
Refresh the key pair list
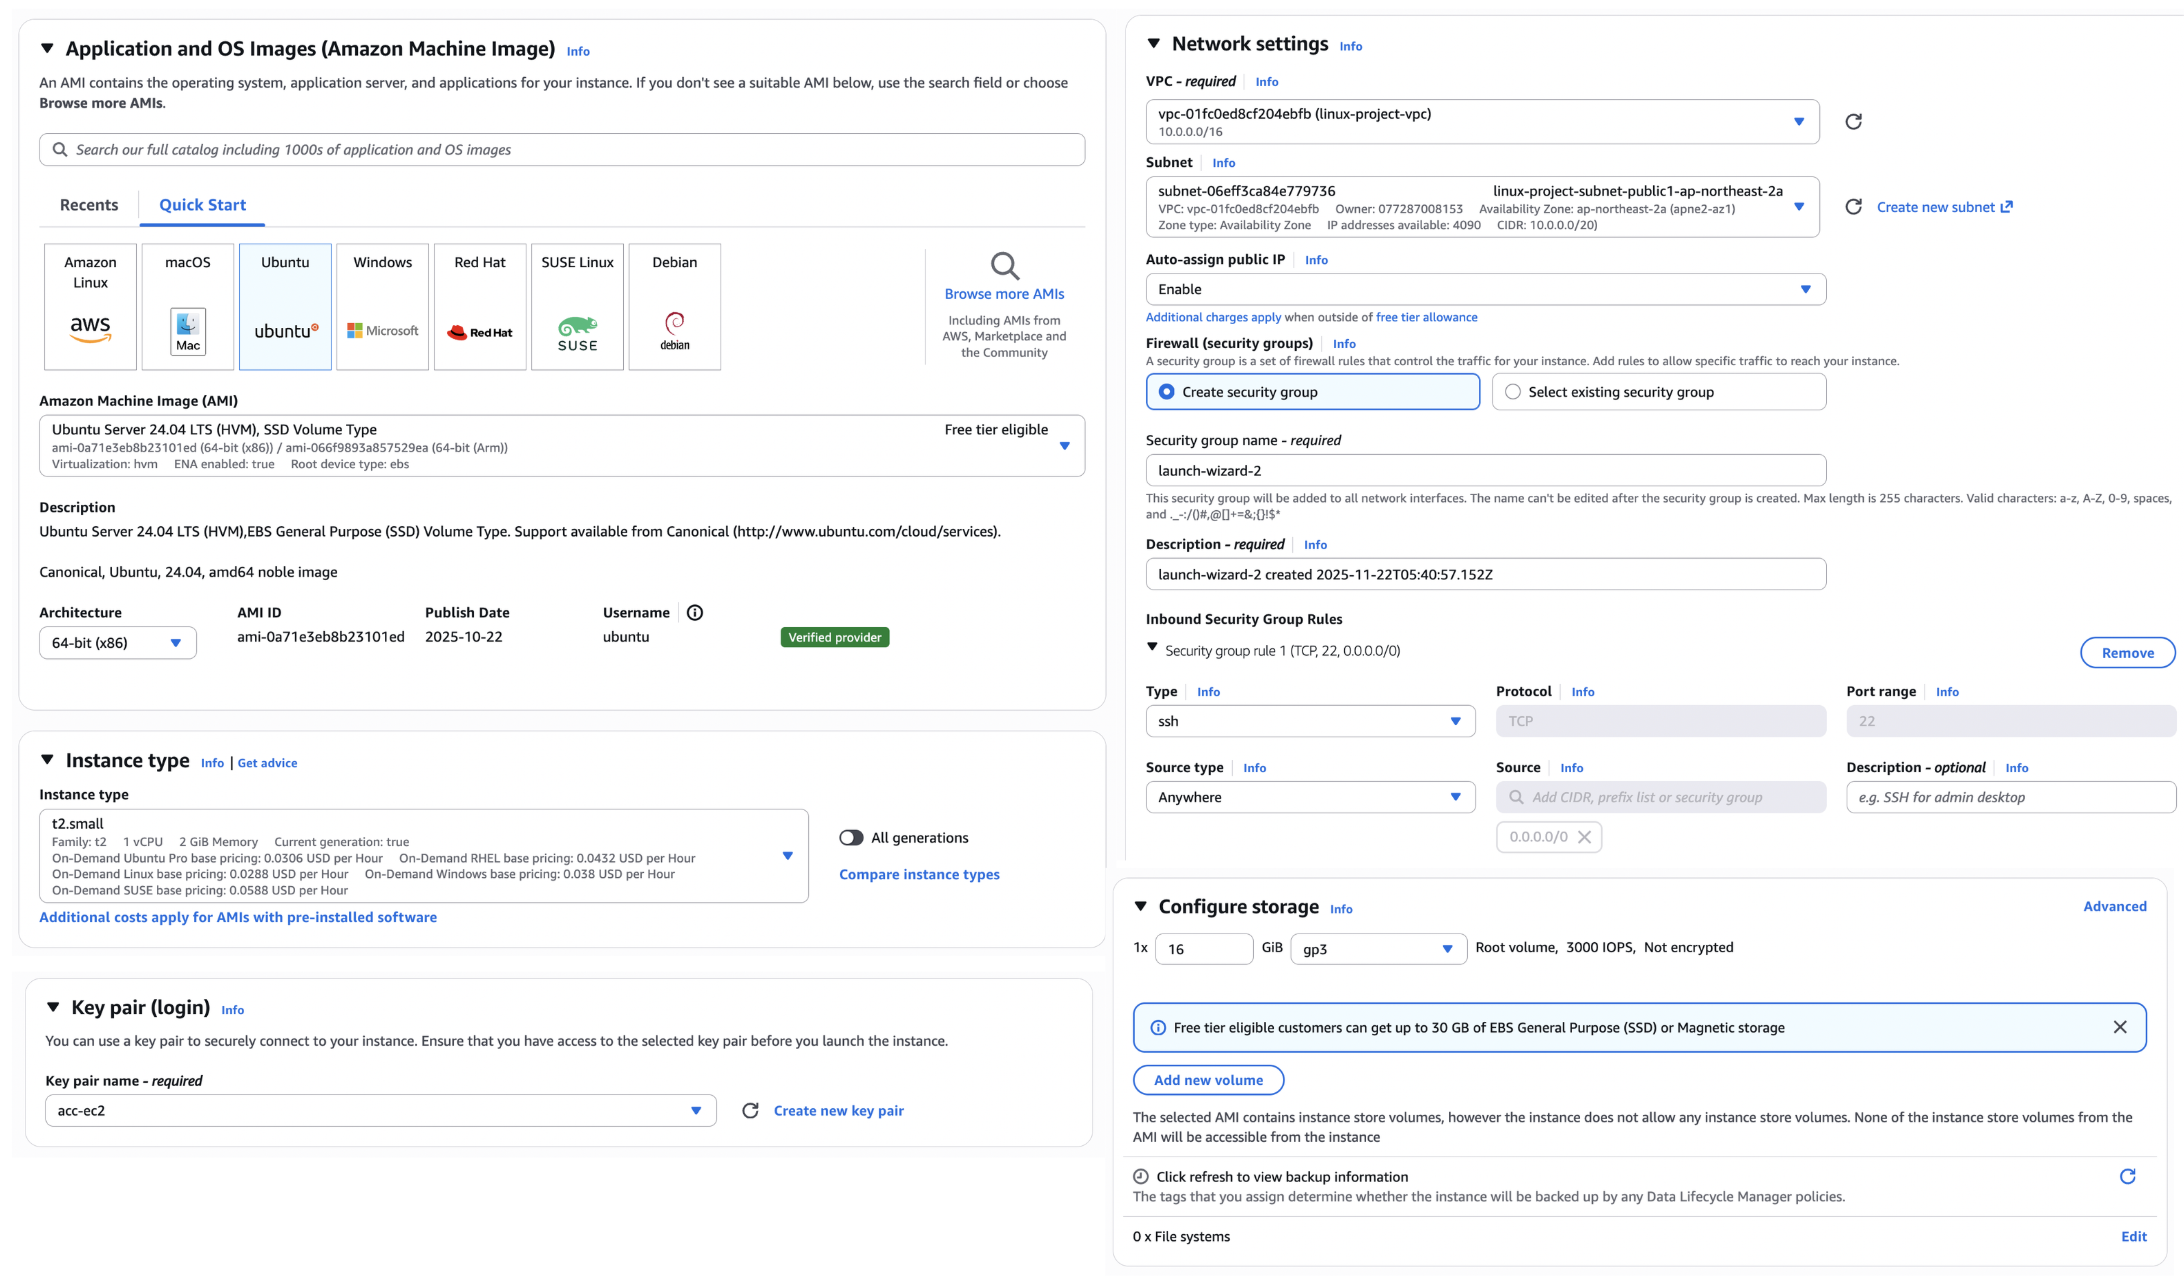(750, 1111)
